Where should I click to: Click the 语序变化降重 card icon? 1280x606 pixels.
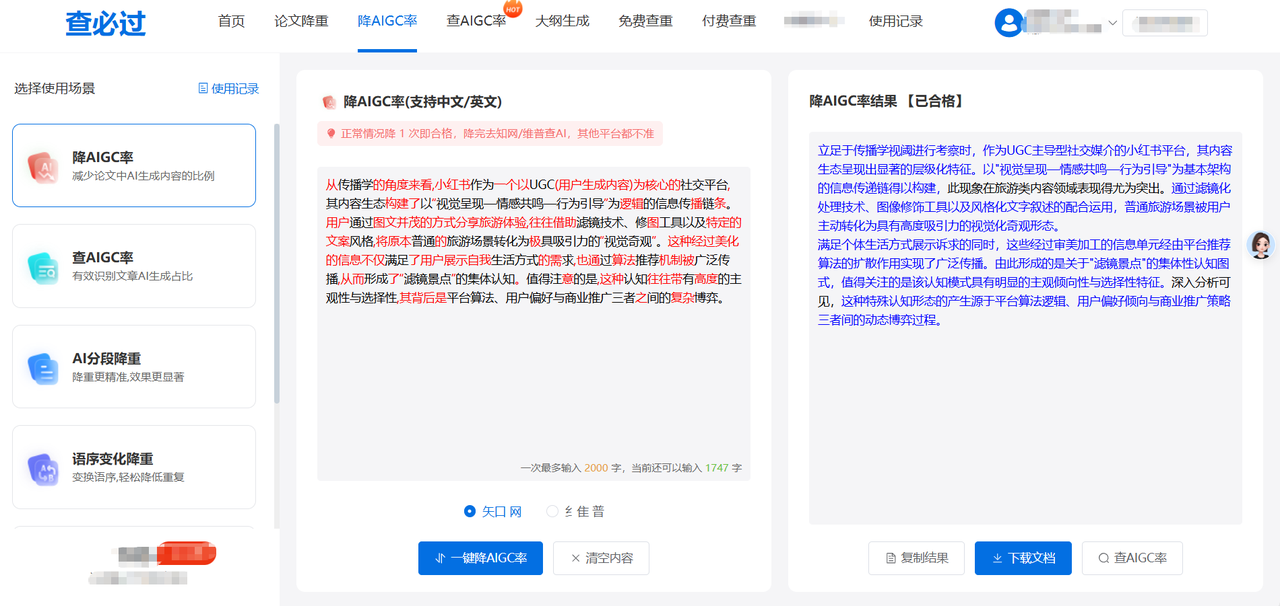44,468
